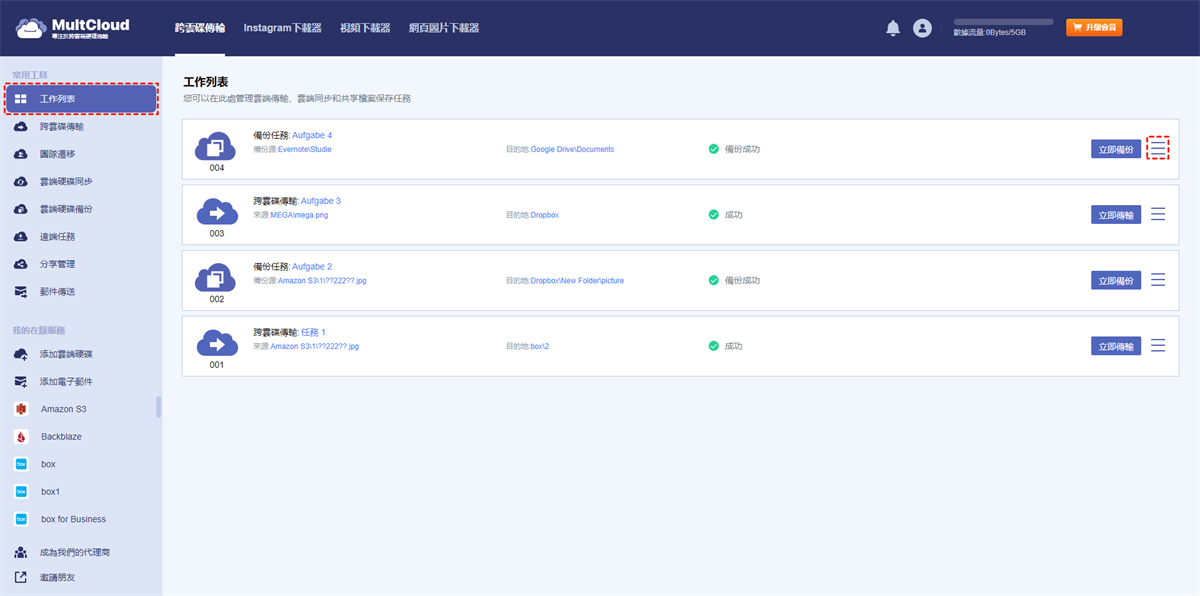Open the notifications bell
The image size is (1200, 596).
(893, 28)
